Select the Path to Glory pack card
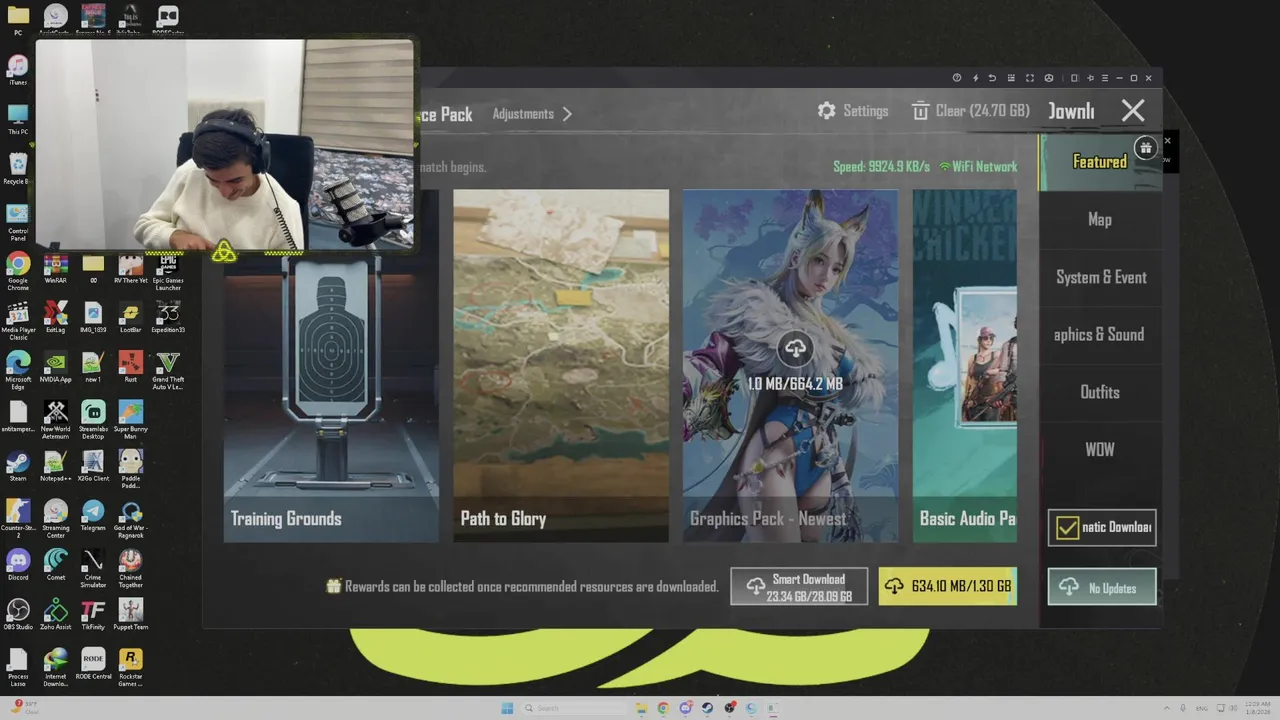1280x720 pixels. [x=561, y=366]
